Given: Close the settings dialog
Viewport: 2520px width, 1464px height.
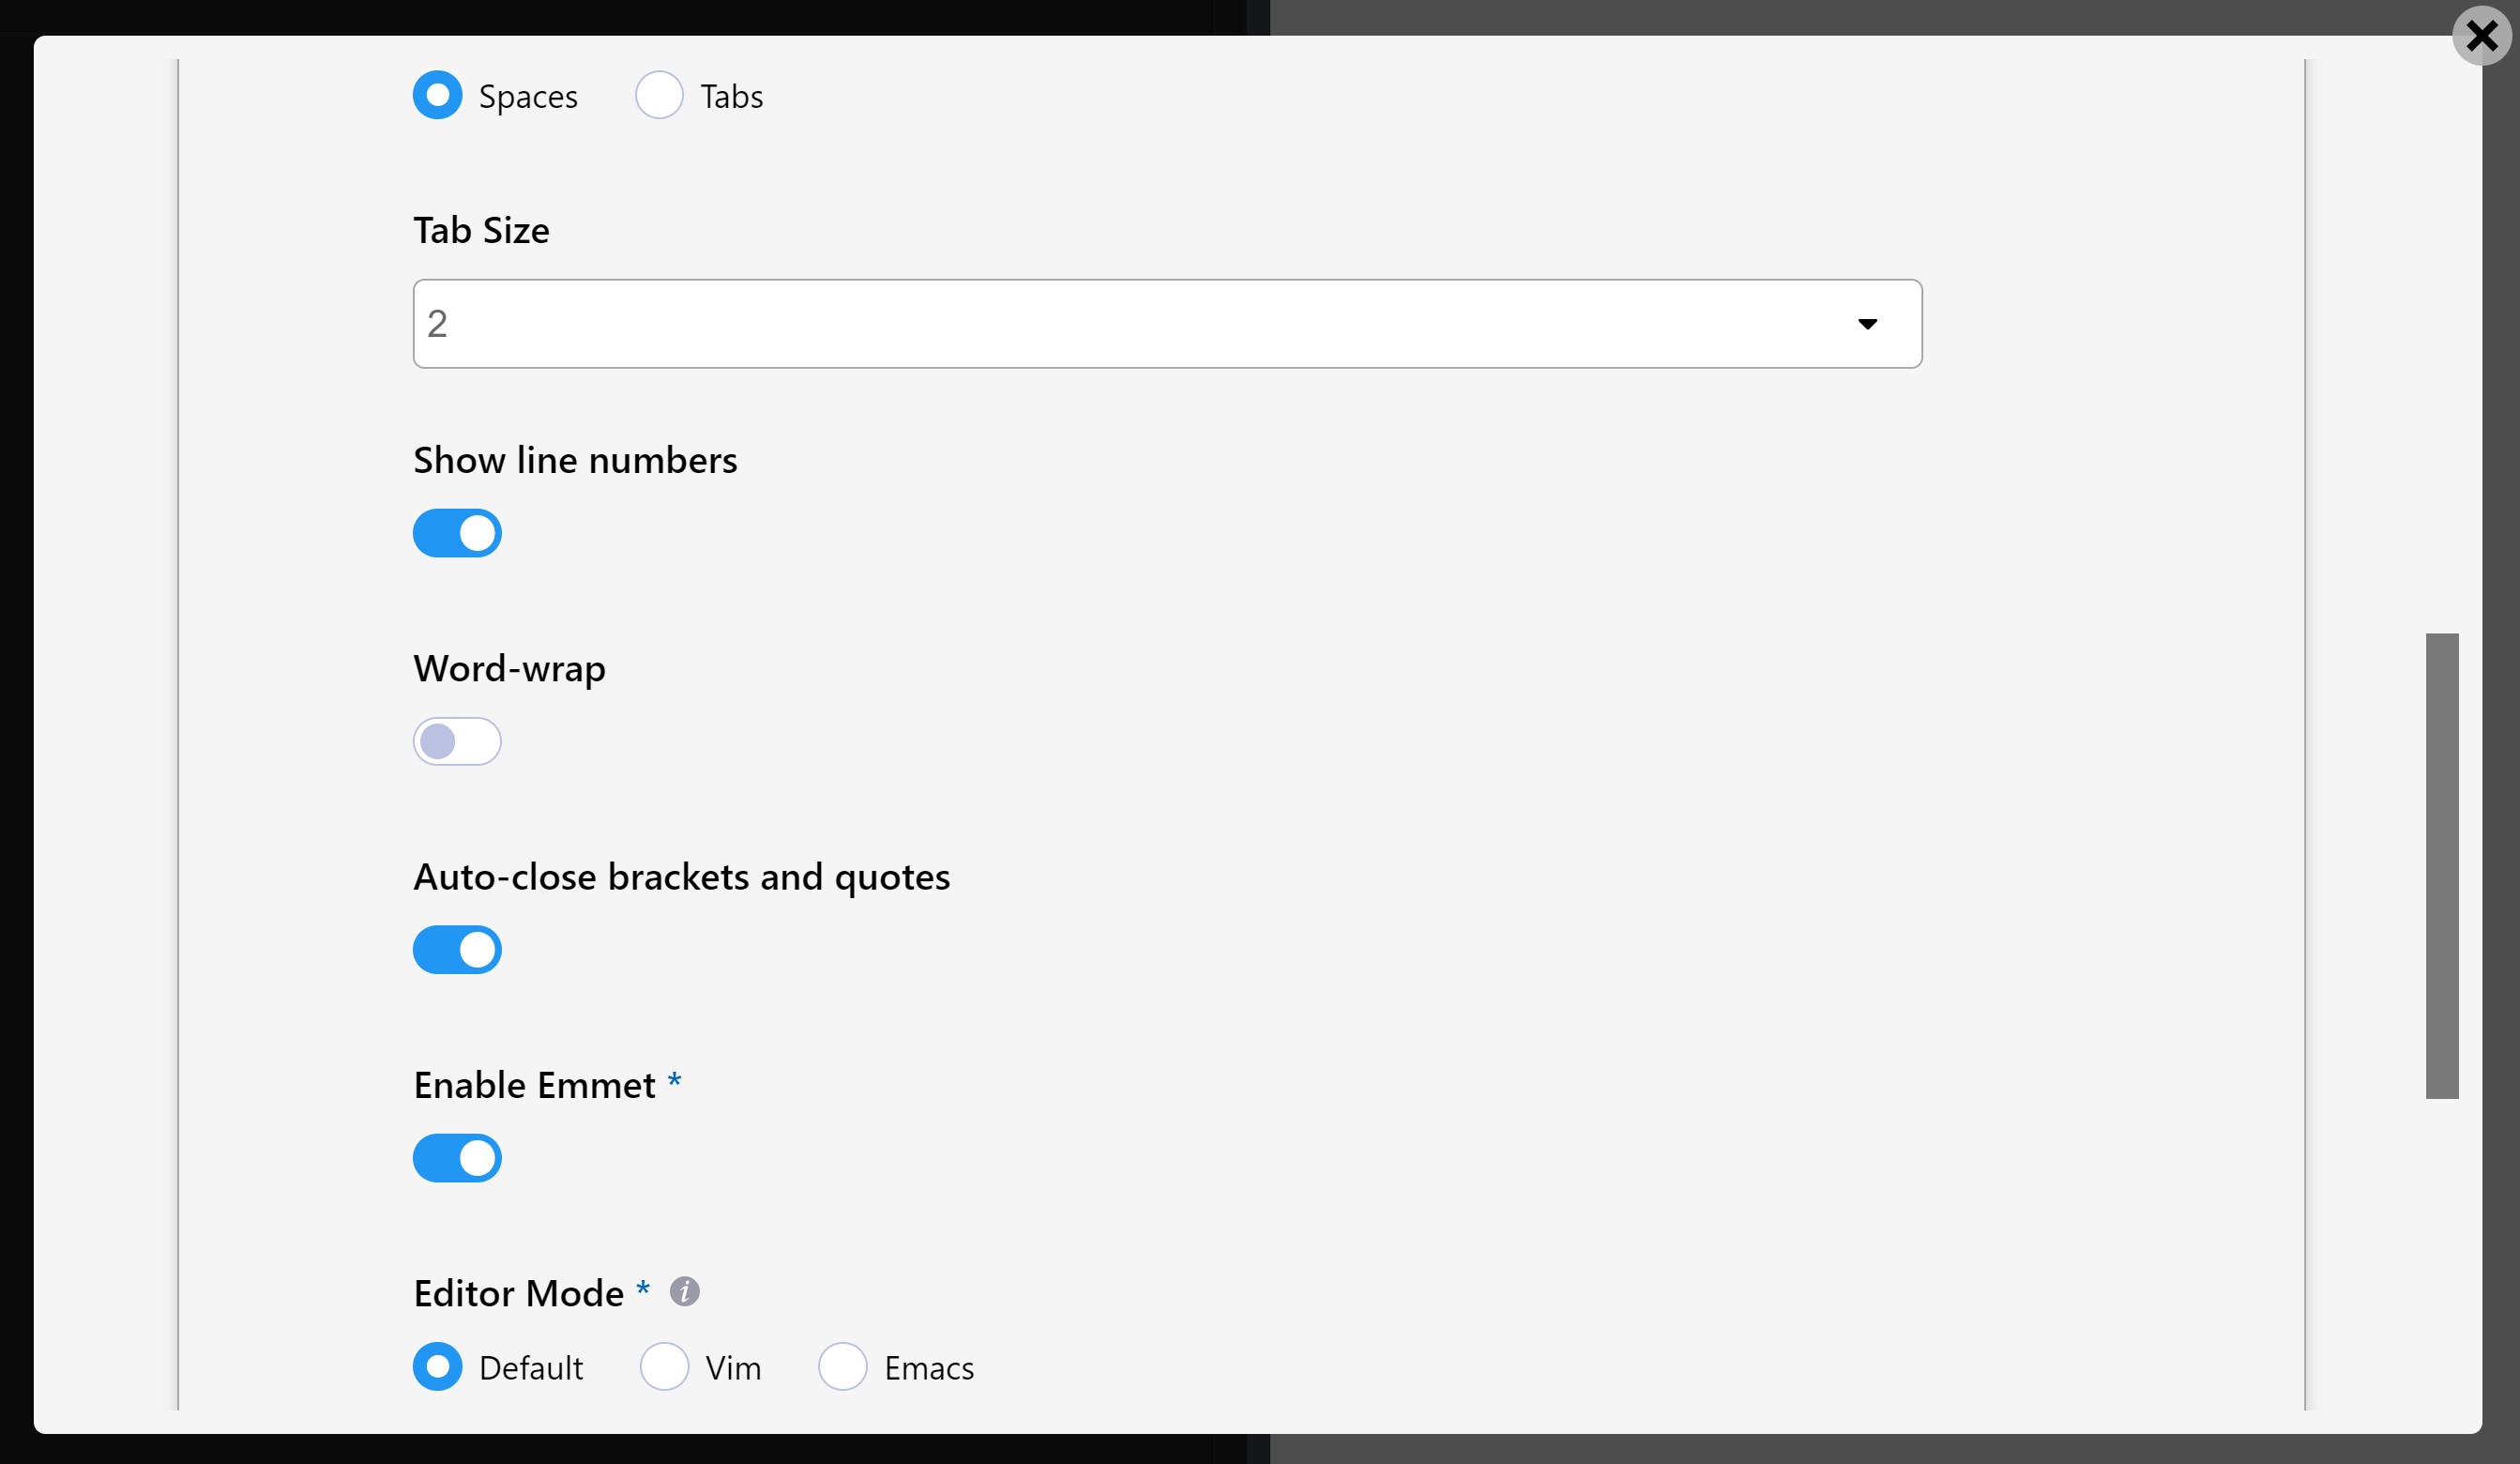Looking at the screenshot, I should pyautogui.click(x=2481, y=37).
